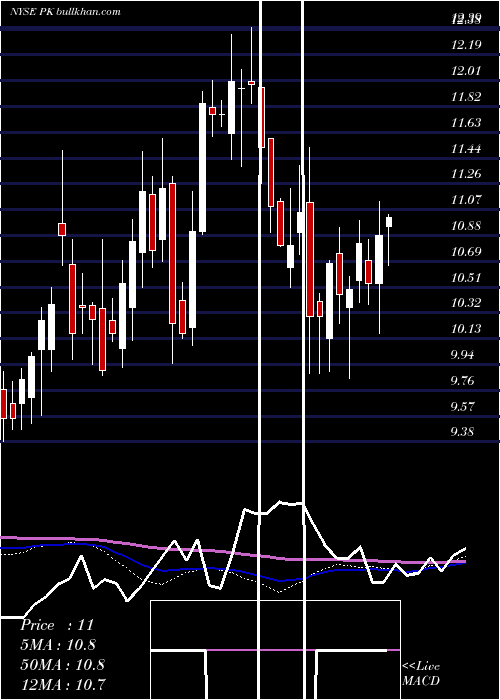
Task: Click the 11.26 price axis label
Action: (x=467, y=174)
